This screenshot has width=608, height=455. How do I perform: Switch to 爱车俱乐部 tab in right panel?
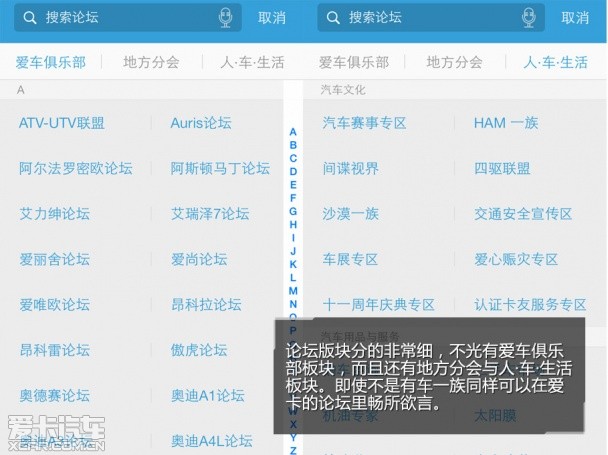[x=354, y=62]
